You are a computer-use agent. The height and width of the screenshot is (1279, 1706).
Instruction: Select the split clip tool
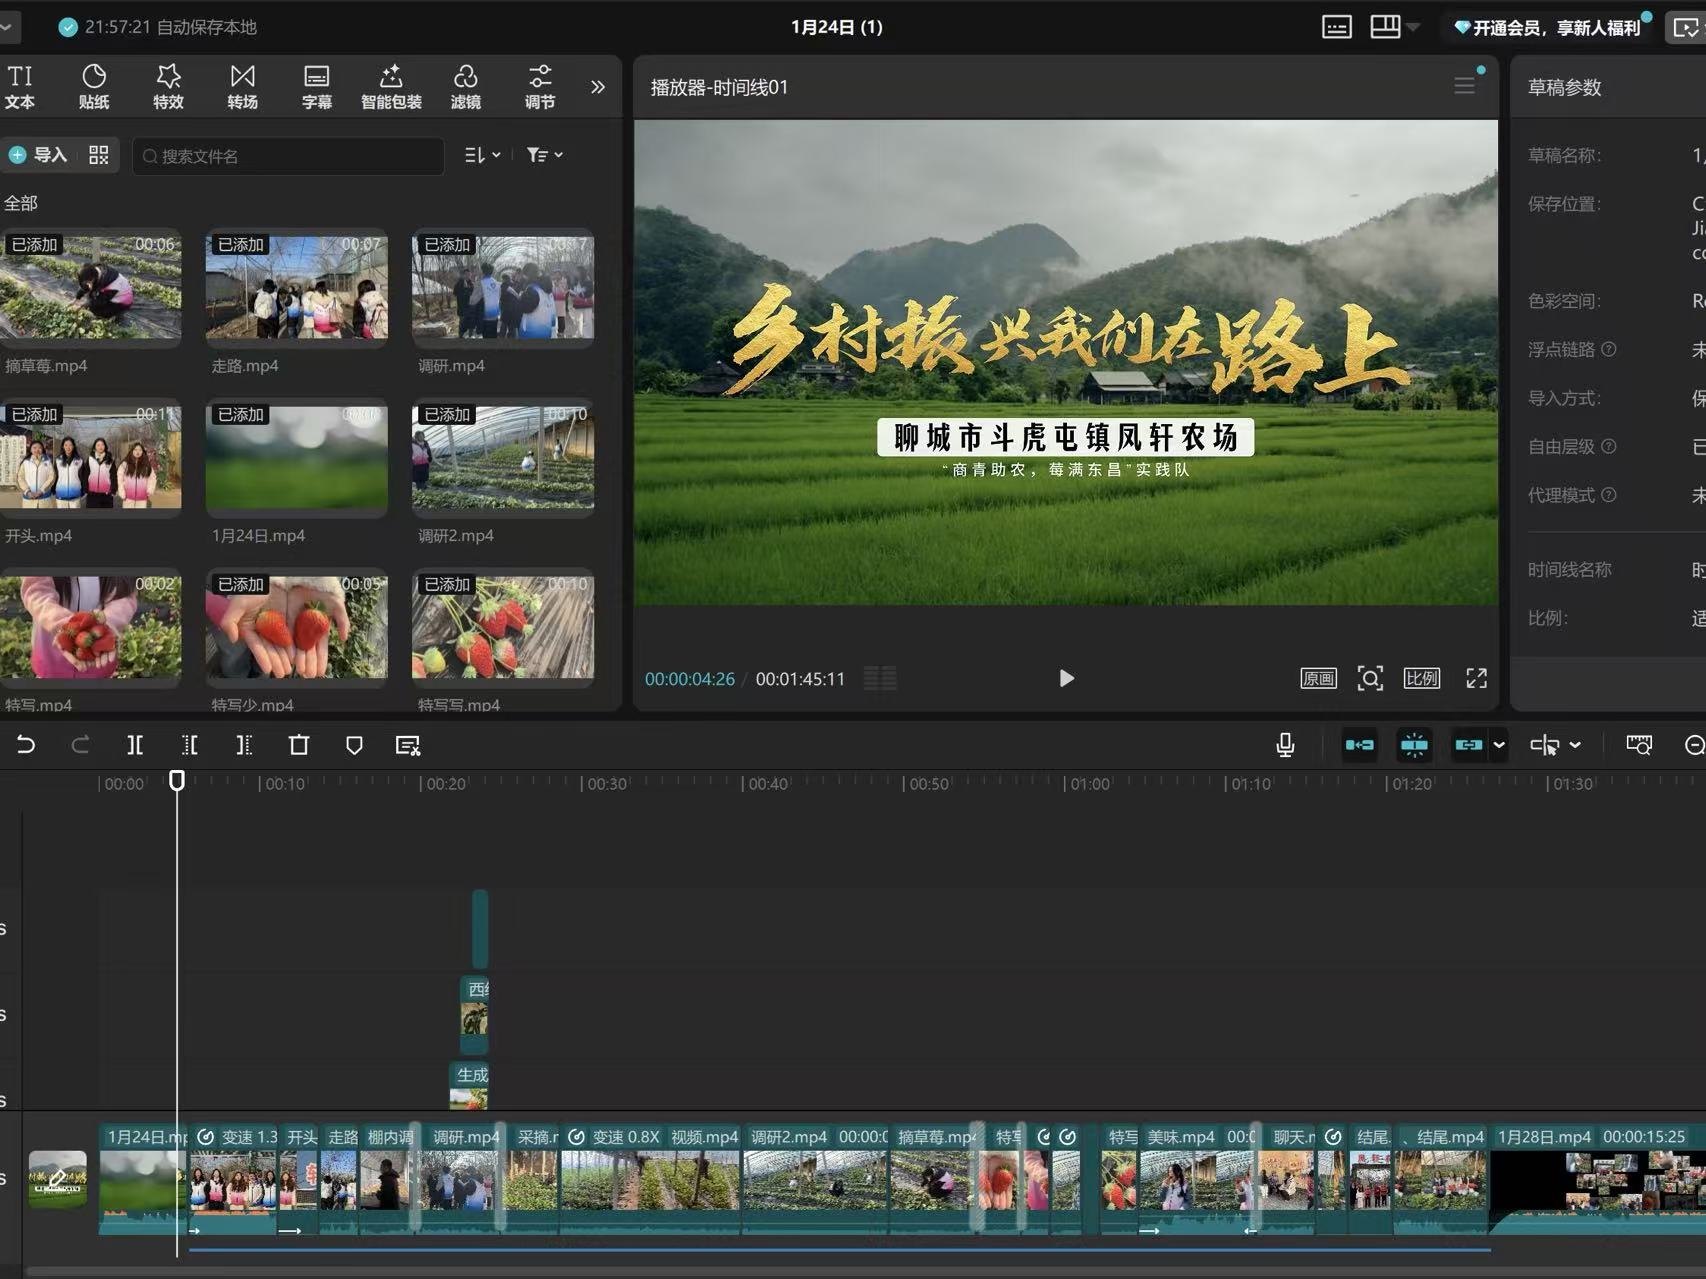[135, 745]
